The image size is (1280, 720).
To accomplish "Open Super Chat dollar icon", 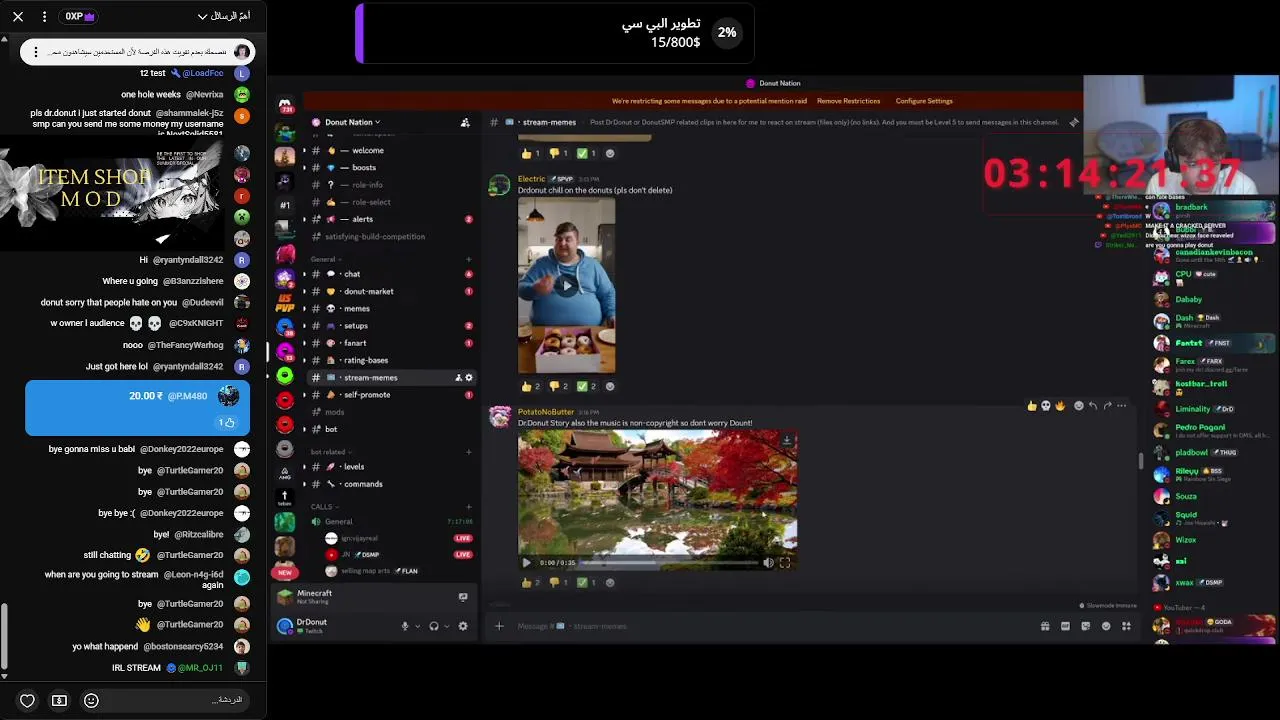I will point(59,700).
